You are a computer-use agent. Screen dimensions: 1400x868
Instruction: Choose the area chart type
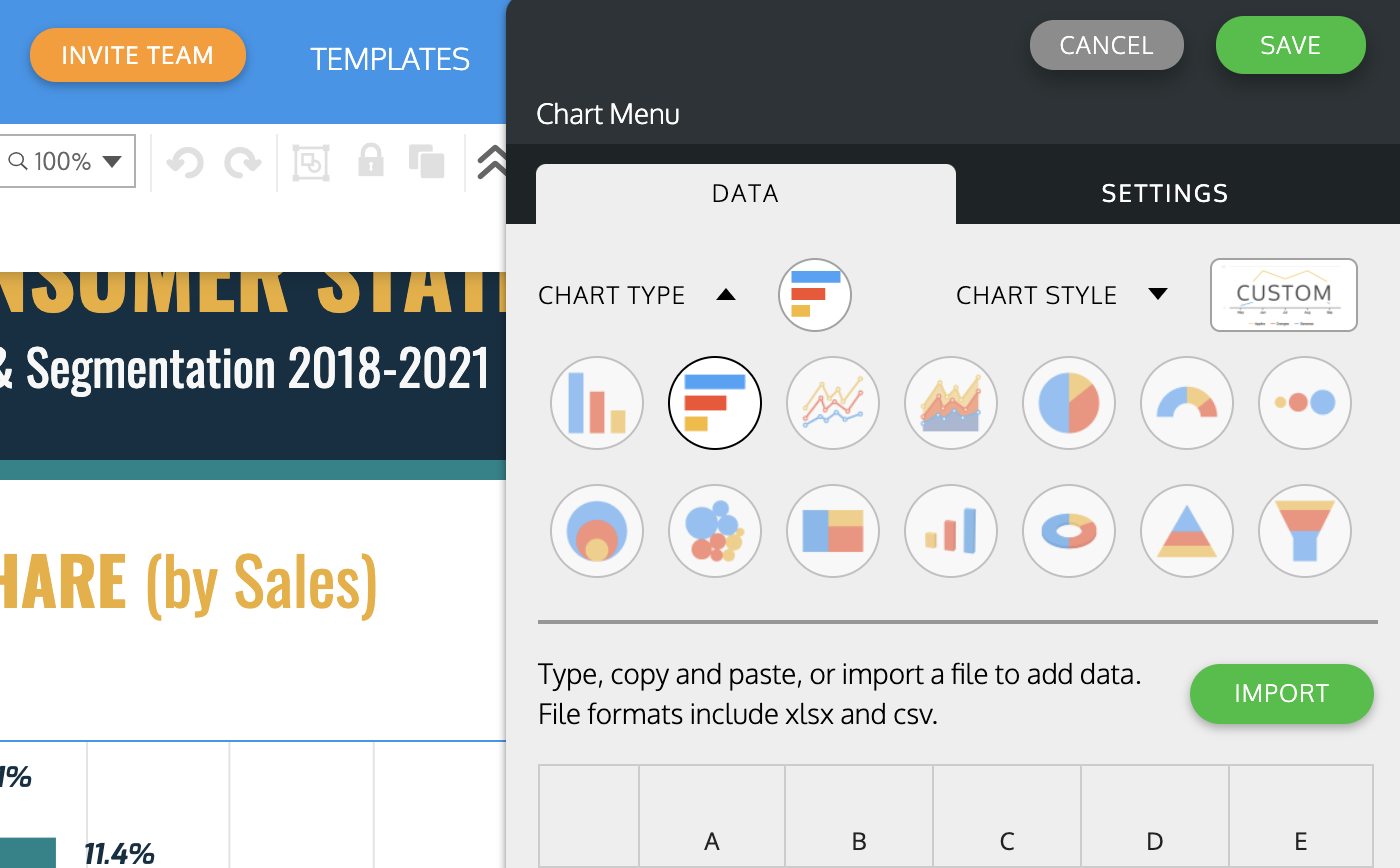click(x=951, y=403)
